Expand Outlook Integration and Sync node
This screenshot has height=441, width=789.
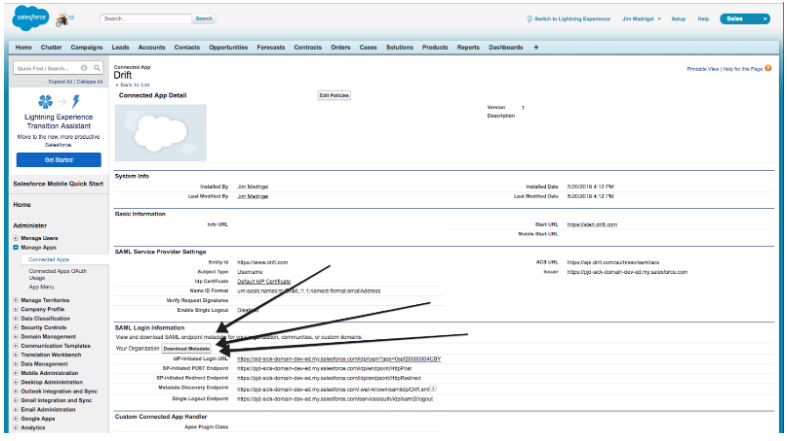point(16,391)
